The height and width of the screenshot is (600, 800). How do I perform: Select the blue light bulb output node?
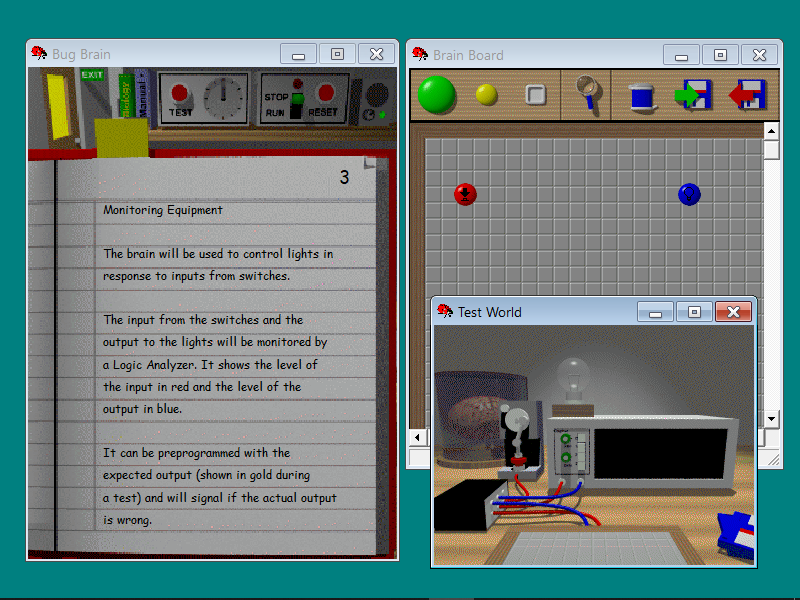(689, 194)
